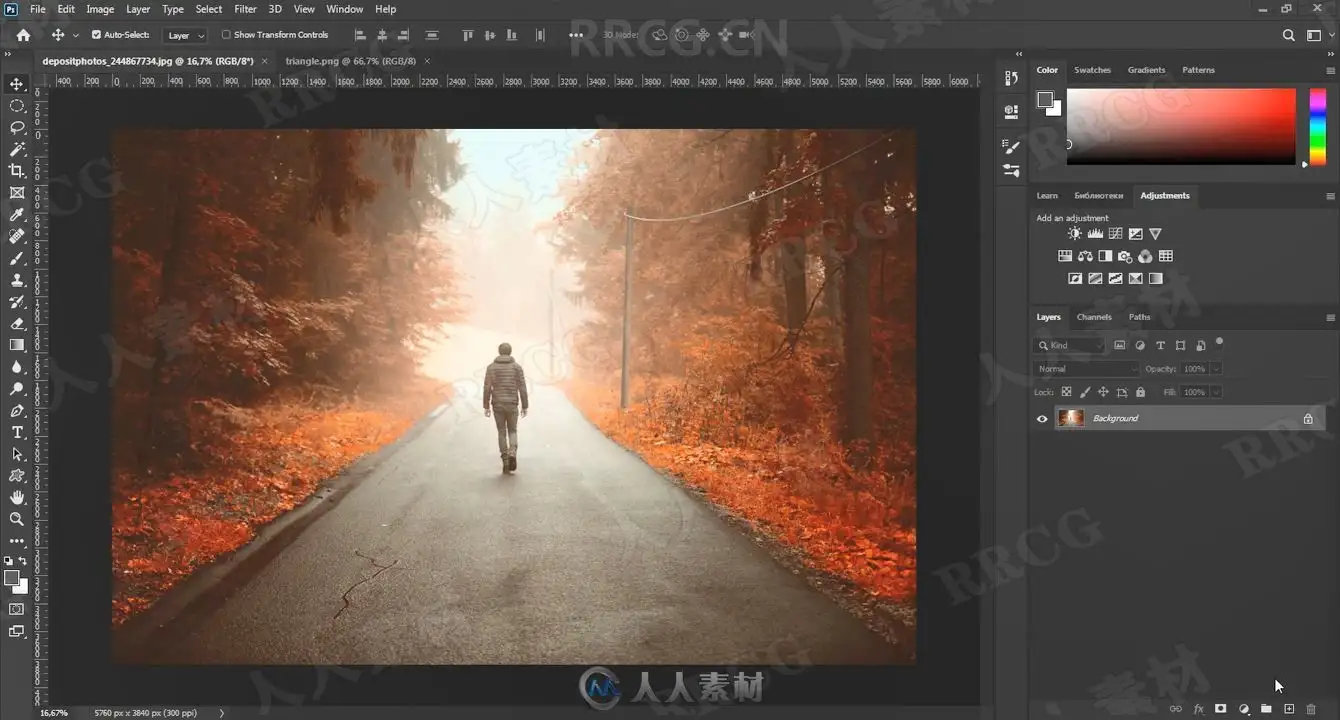Screen dimensions: 1340x720
Task: Toggle lock all padlock in Lock row
Action: [1140, 393]
